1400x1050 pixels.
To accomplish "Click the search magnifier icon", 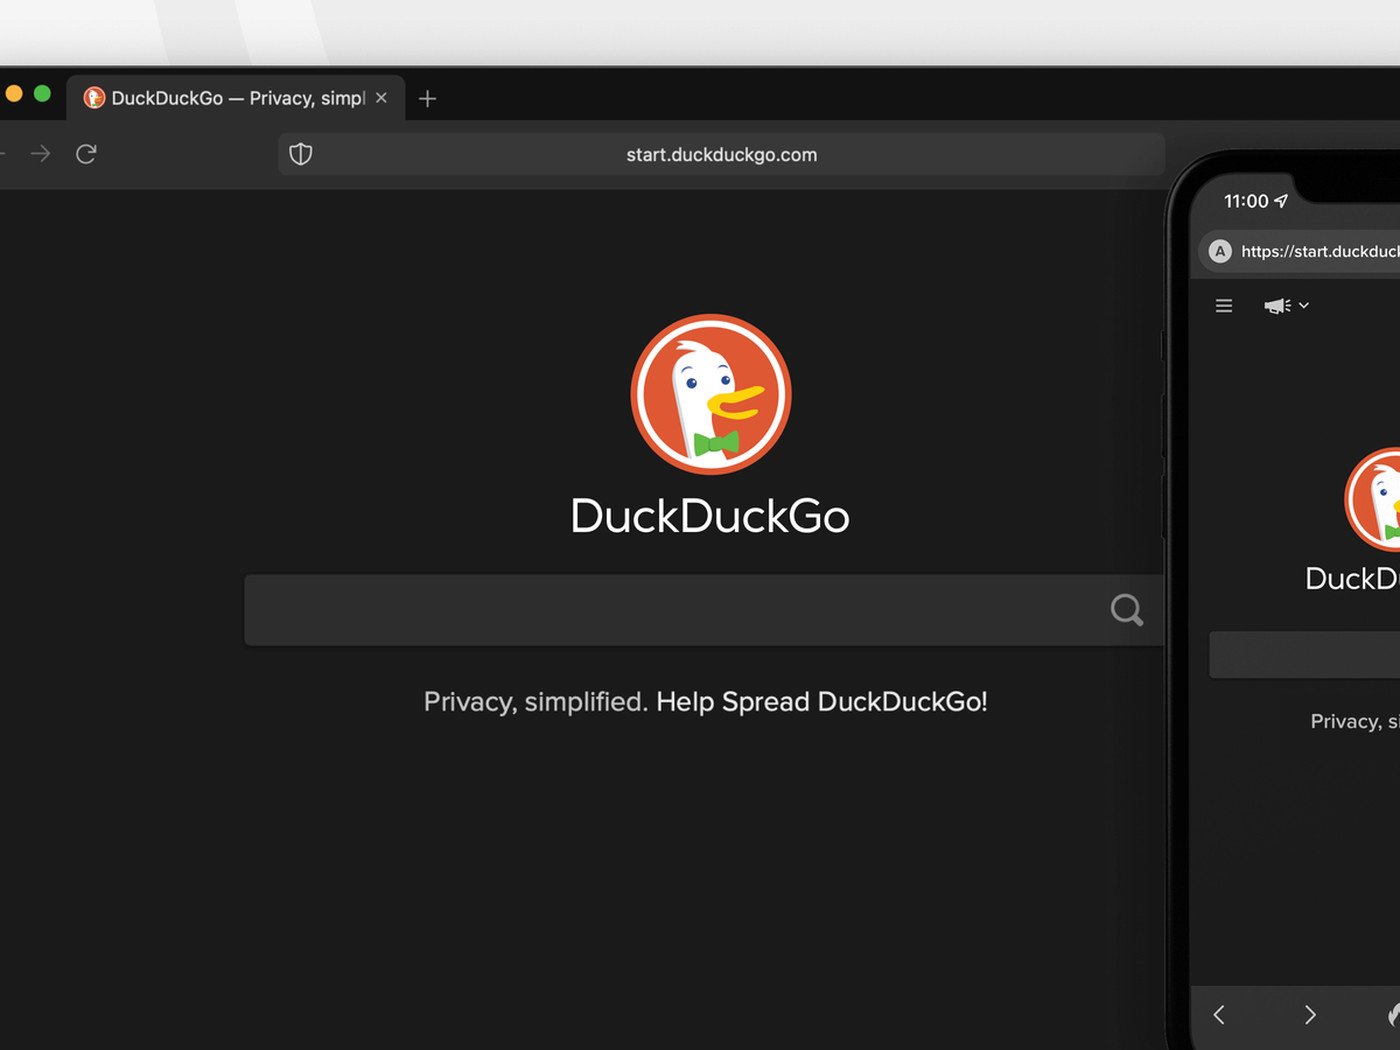I will pos(1126,609).
